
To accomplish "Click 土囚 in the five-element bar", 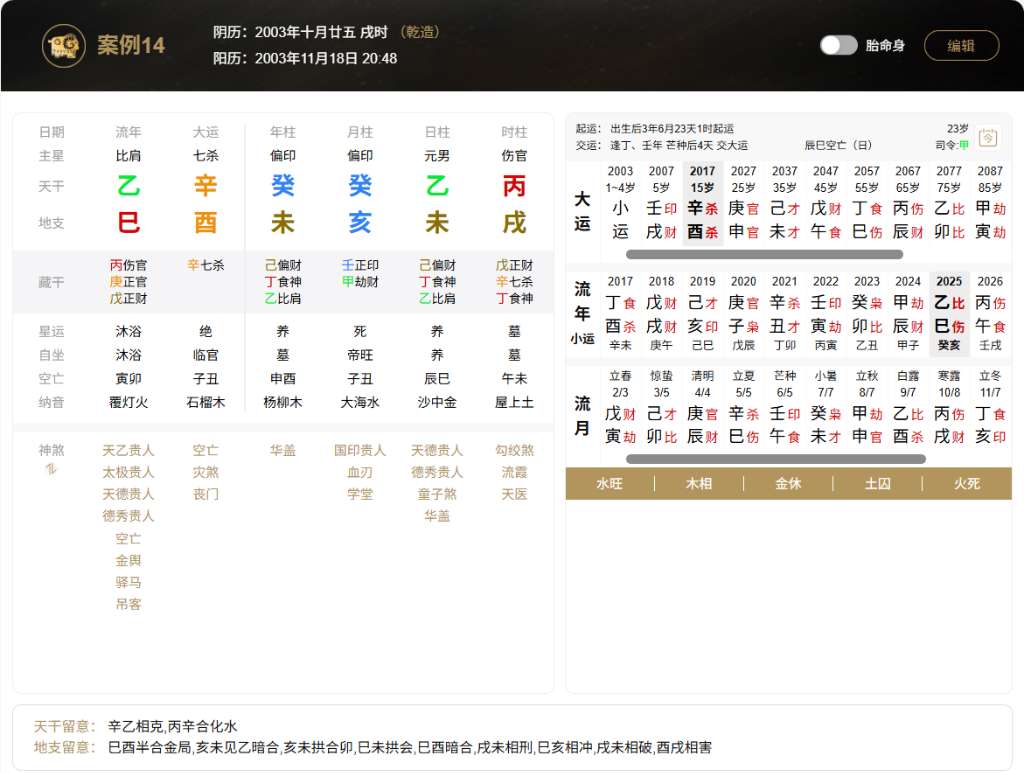I will [x=878, y=484].
